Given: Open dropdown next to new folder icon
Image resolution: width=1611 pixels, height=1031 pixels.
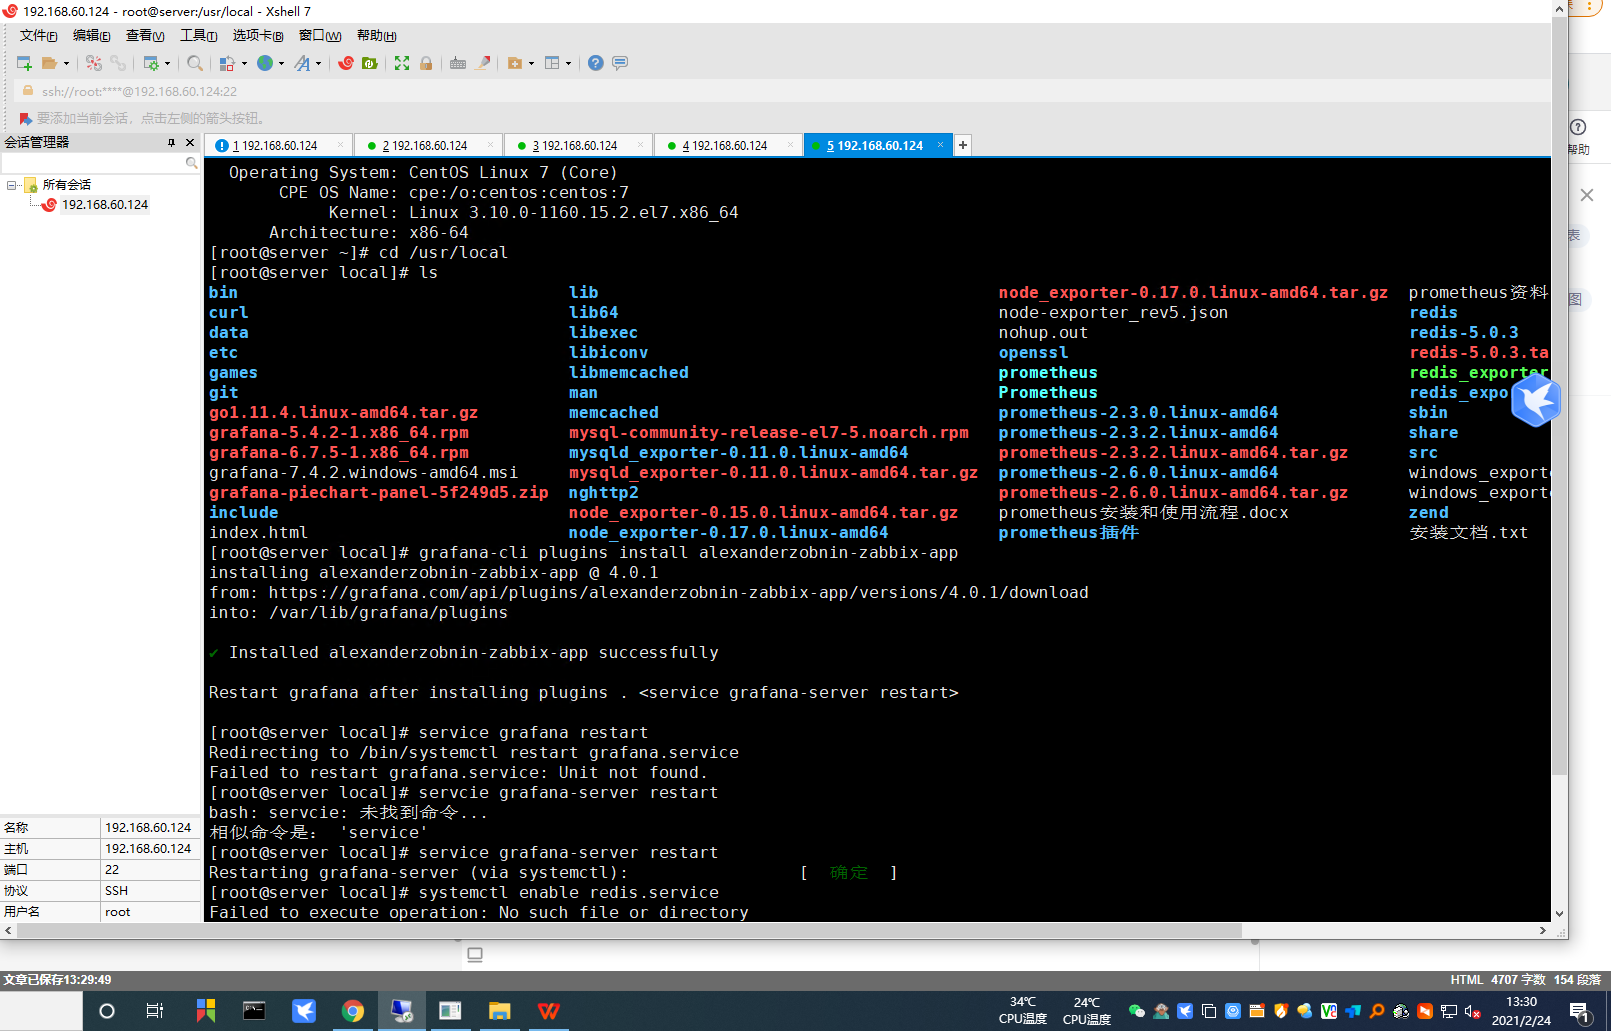Looking at the screenshot, I should [532, 63].
